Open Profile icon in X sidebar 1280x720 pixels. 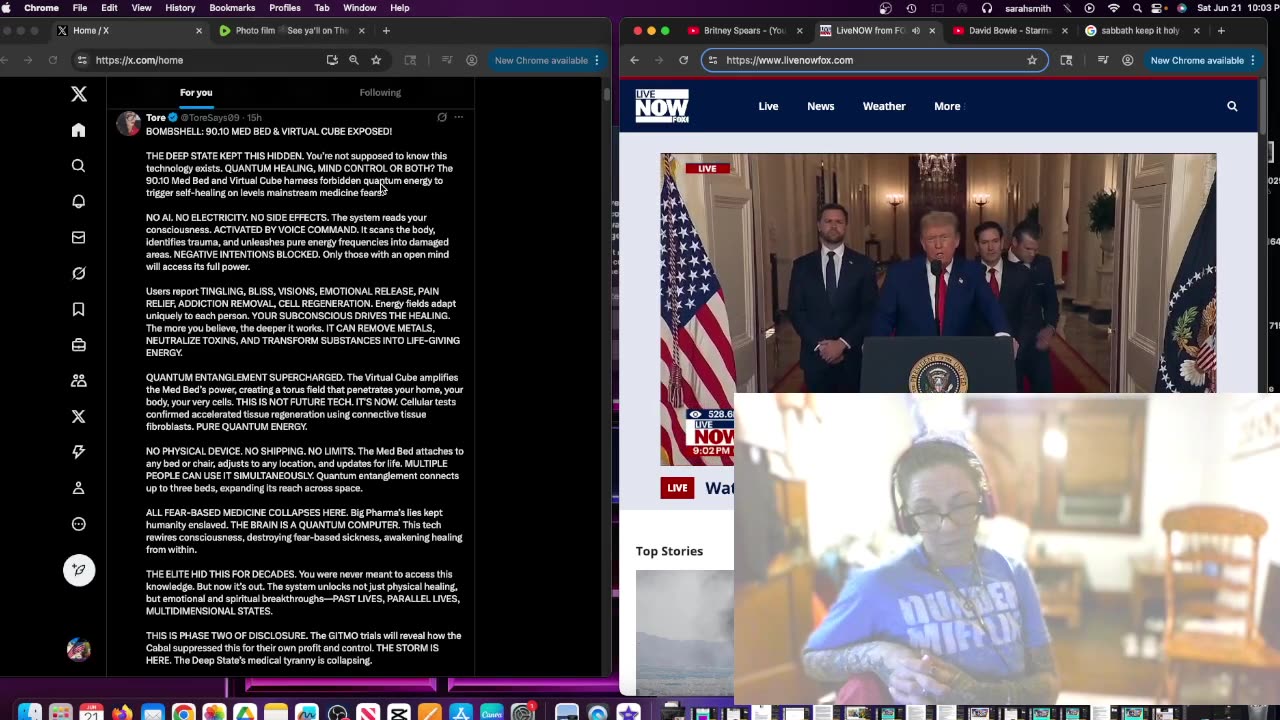tap(79, 488)
